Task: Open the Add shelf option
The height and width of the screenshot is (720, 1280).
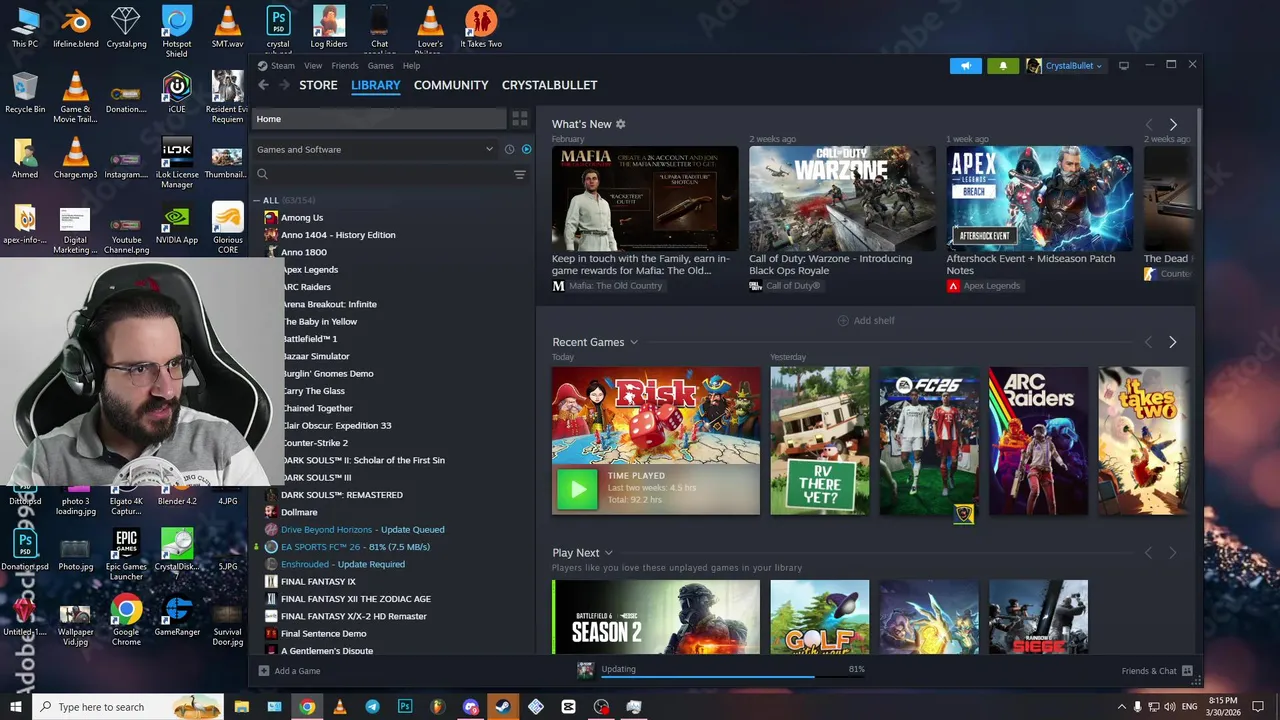Action: (866, 321)
